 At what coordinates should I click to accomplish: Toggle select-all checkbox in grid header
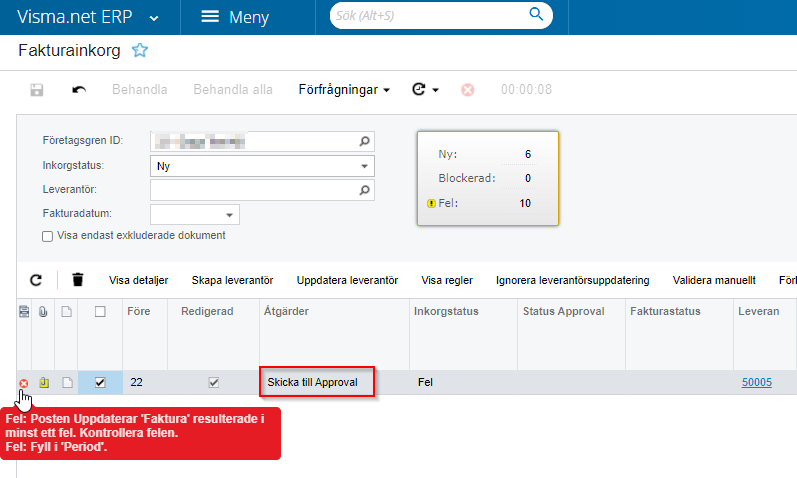[100, 311]
